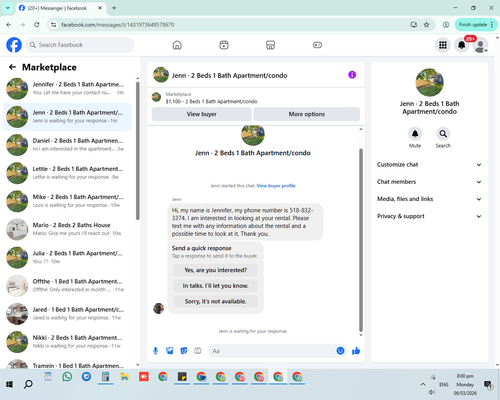This screenshot has width=500, height=400.
Task: Open Mike's apartment conversation
Action: click(x=67, y=201)
